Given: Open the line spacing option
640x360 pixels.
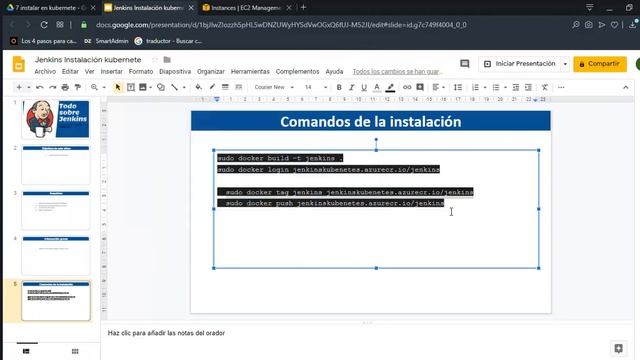Looking at the screenshot, I should pos(458,87).
